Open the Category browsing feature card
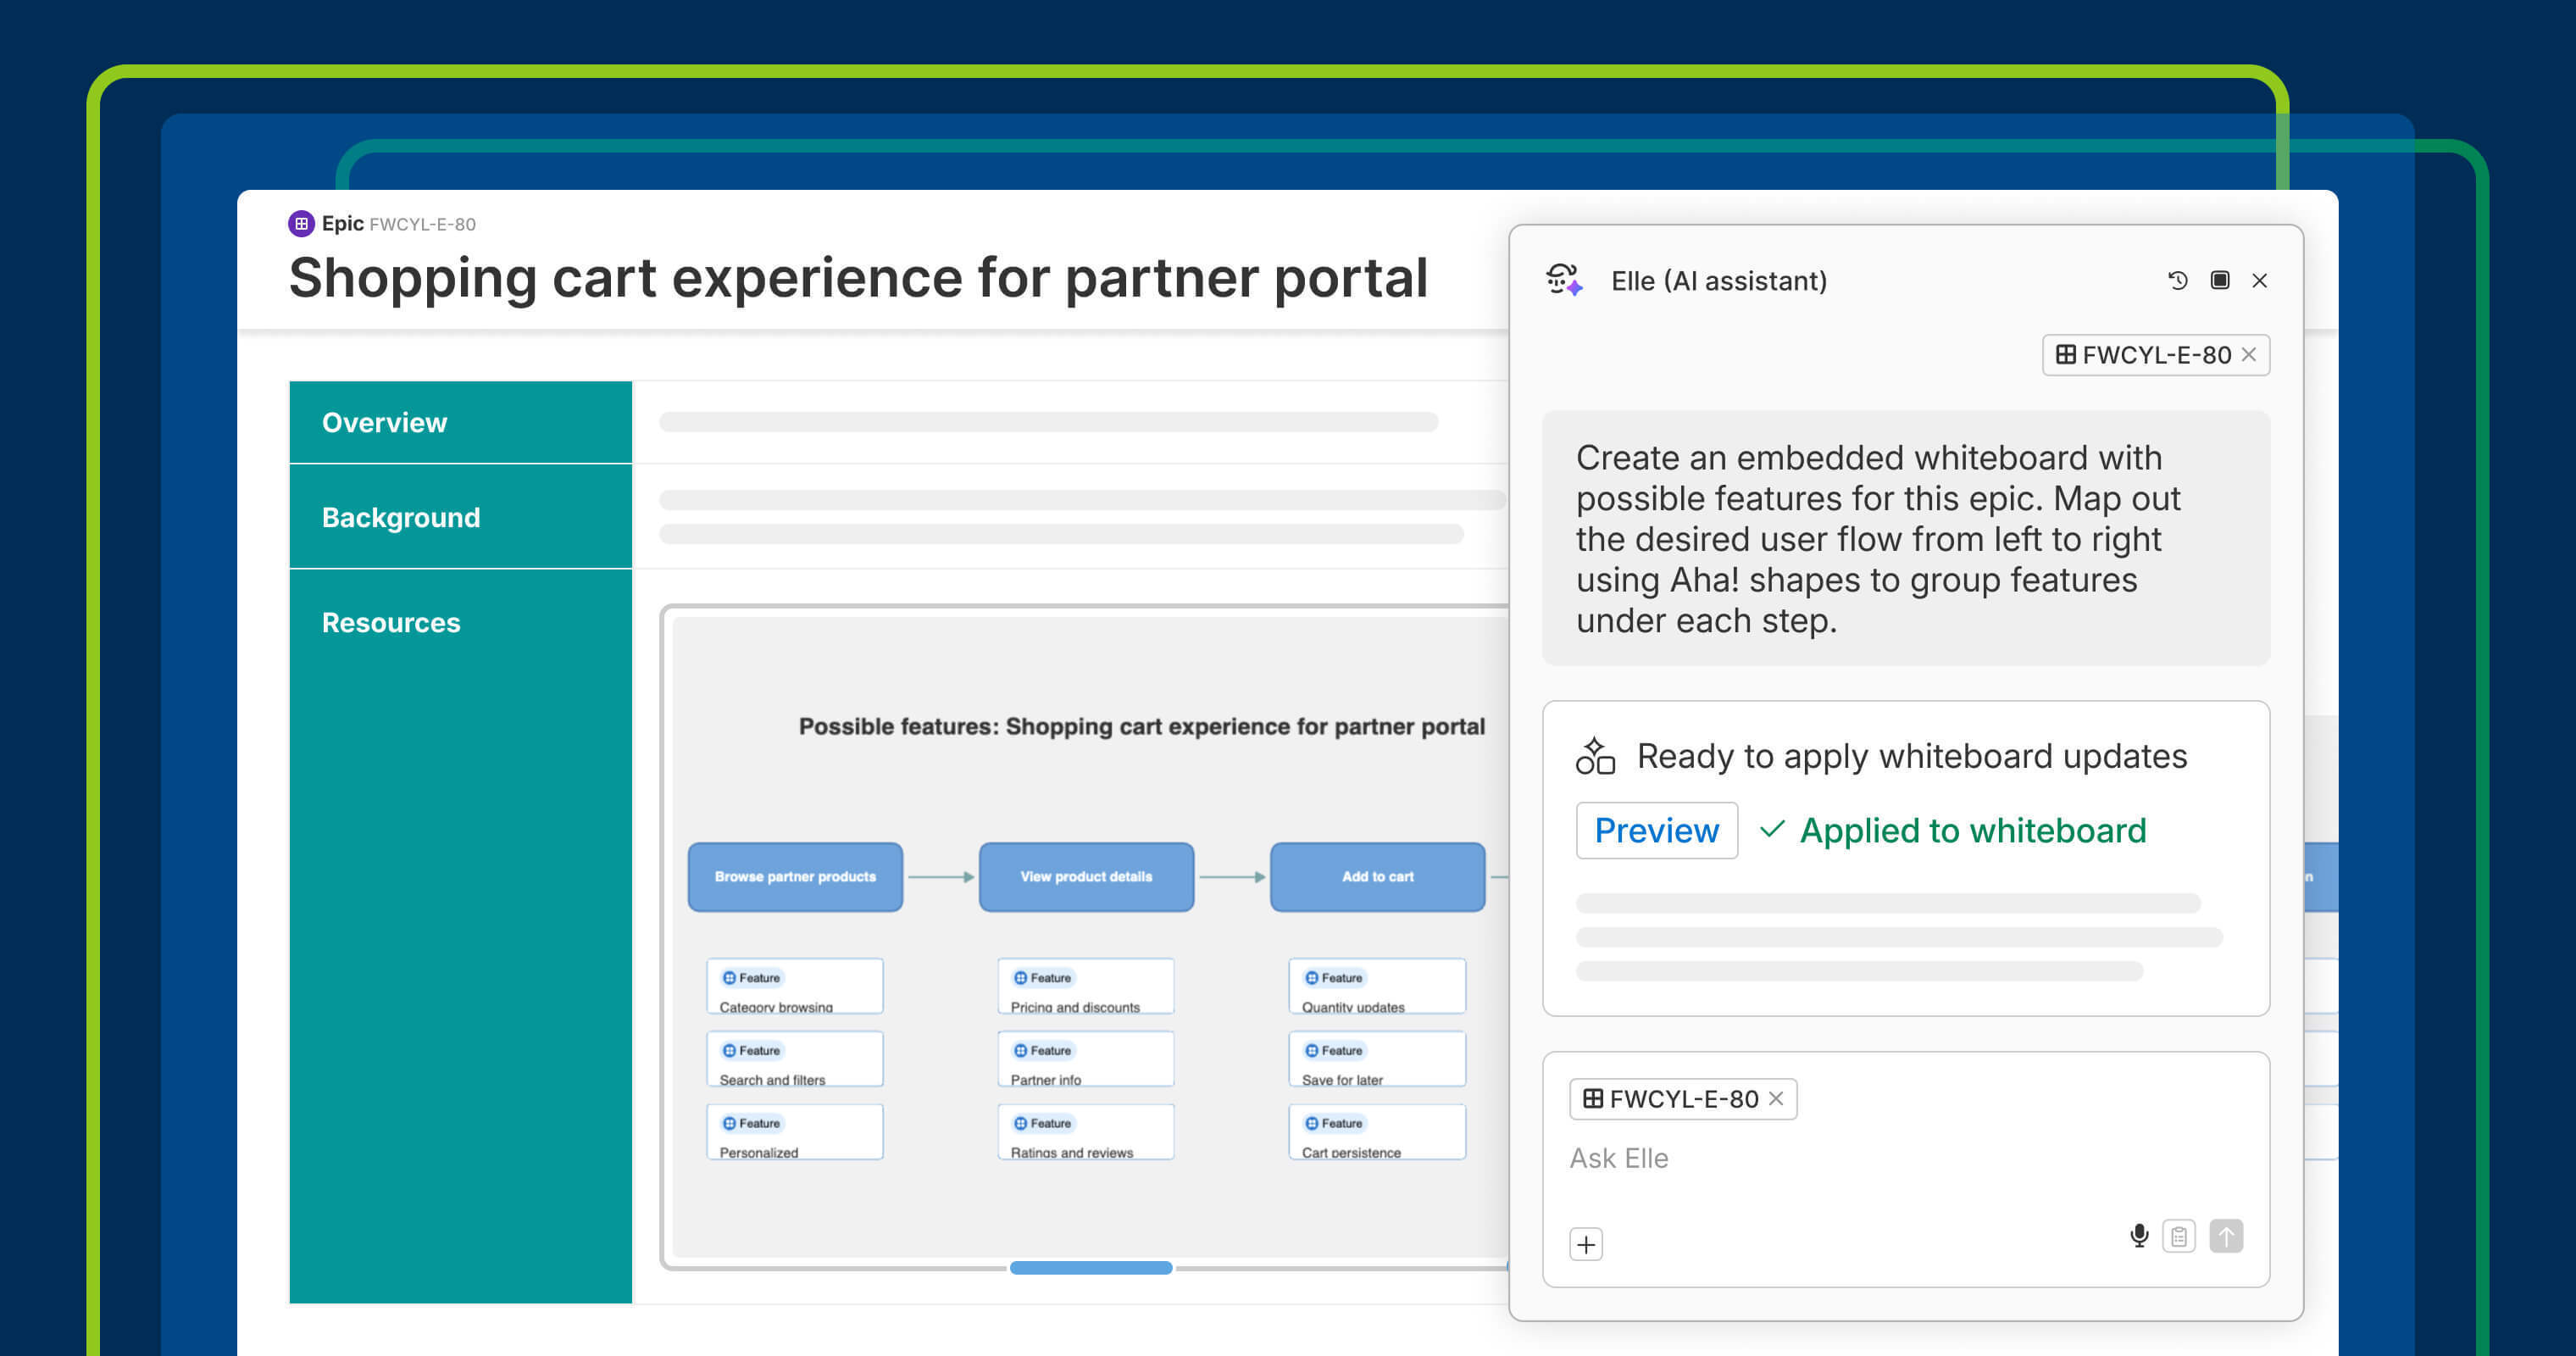 click(795, 987)
